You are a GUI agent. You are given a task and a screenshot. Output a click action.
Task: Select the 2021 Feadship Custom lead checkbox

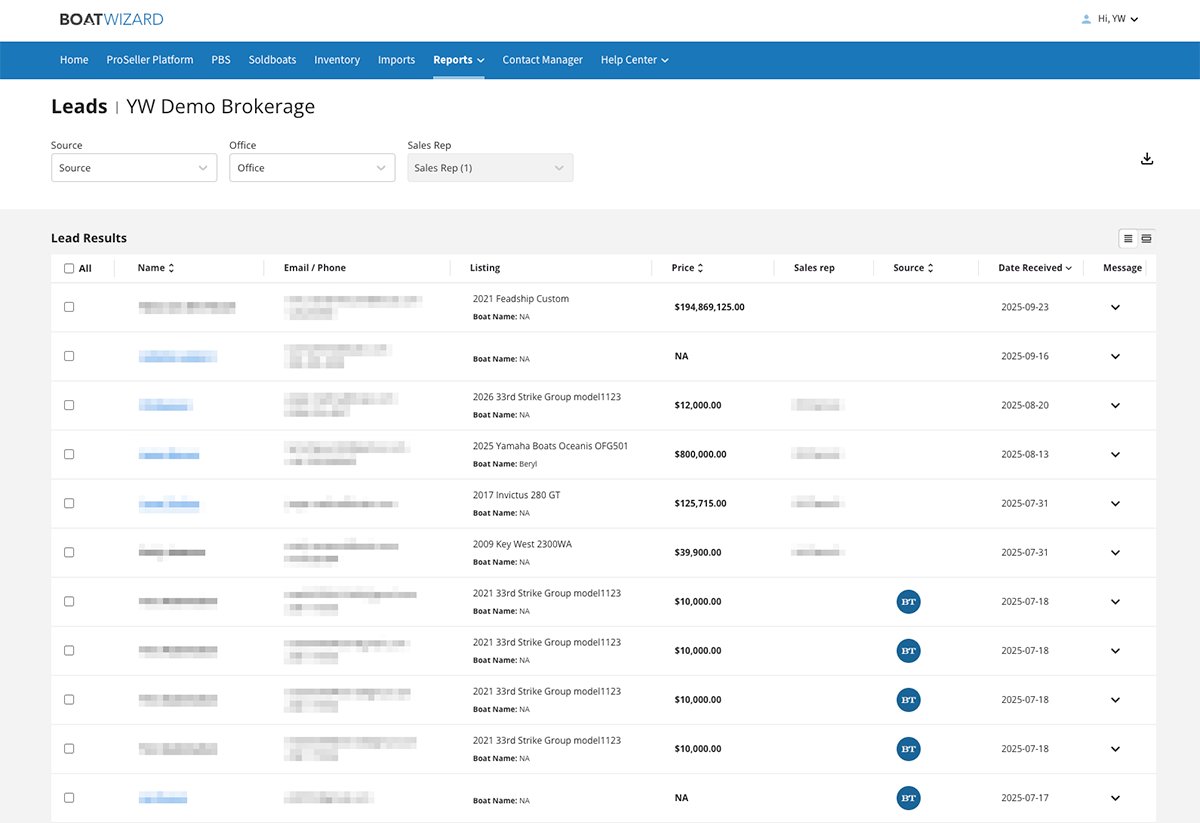click(x=69, y=307)
